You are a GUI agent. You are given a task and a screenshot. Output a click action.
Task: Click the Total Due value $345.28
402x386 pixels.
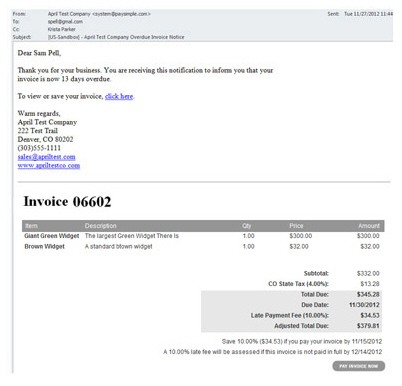368,295
